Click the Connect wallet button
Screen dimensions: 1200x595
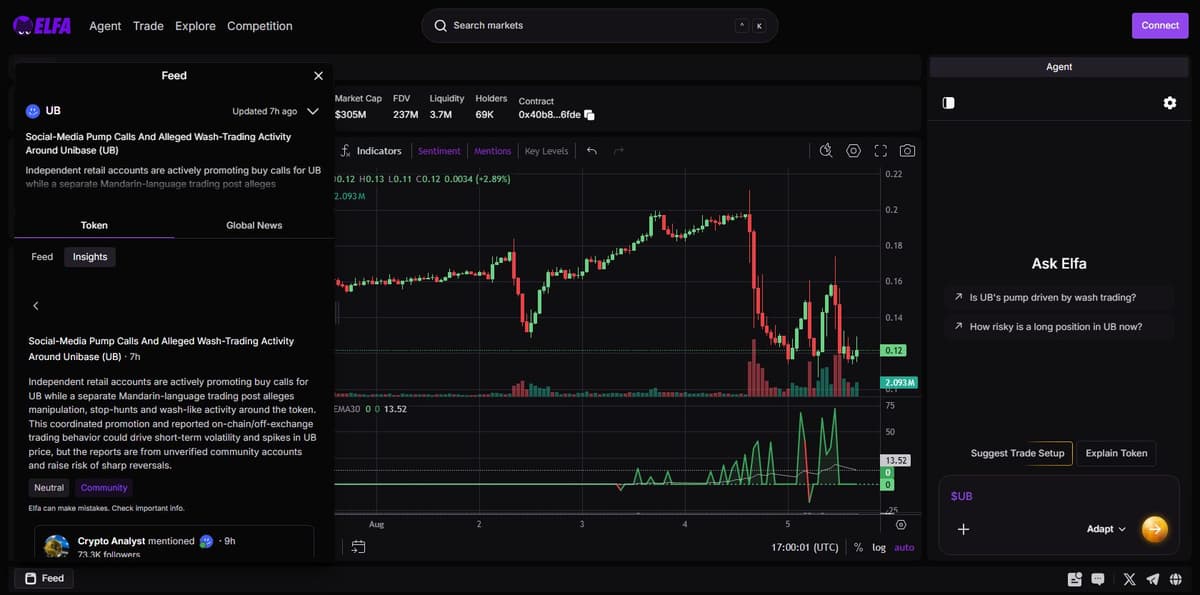pyautogui.click(x=1160, y=25)
